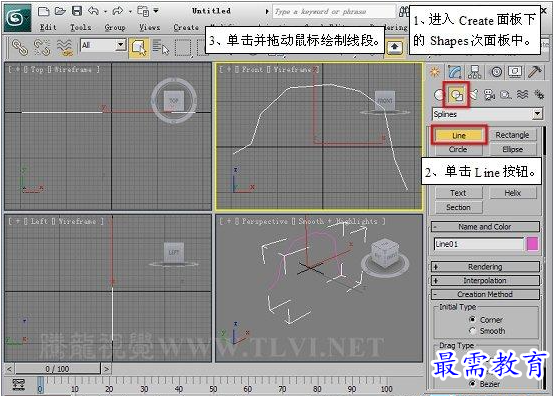Viewport: 555px width, 396px height.
Task: Open the Quick Access toolbar customize arrow
Action: [x=156, y=11]
